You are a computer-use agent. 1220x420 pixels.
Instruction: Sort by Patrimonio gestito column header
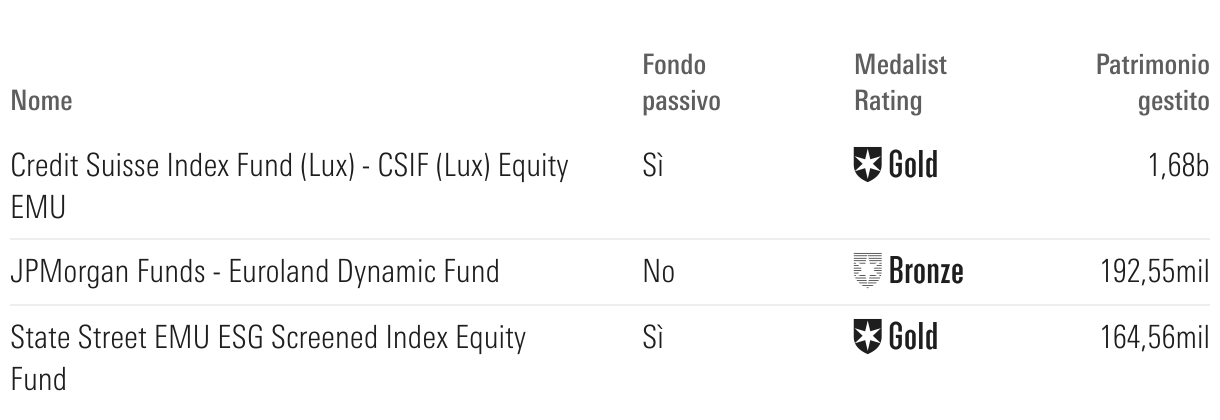coord(1153,84)
